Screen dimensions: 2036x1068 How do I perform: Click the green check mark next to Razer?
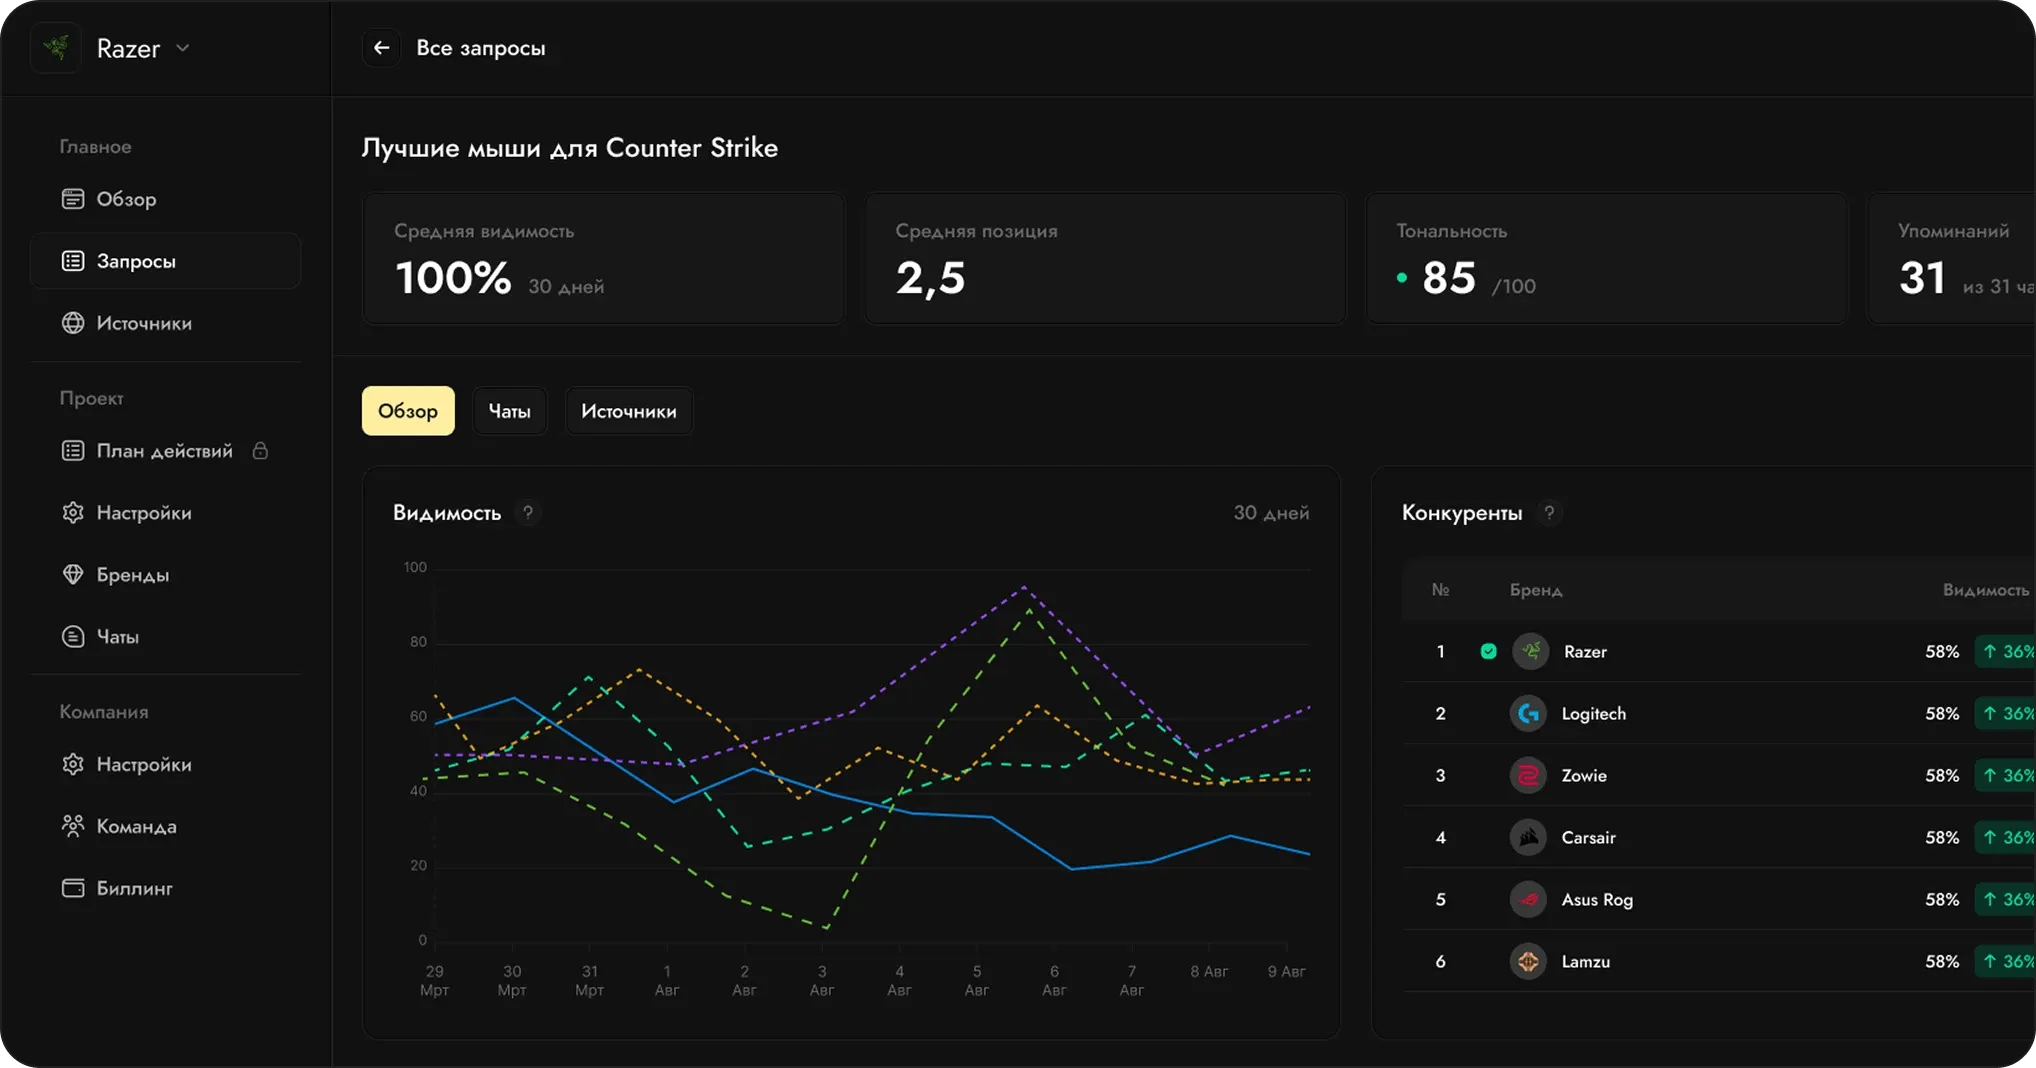pyautogui.click(x=1489, y=652)
